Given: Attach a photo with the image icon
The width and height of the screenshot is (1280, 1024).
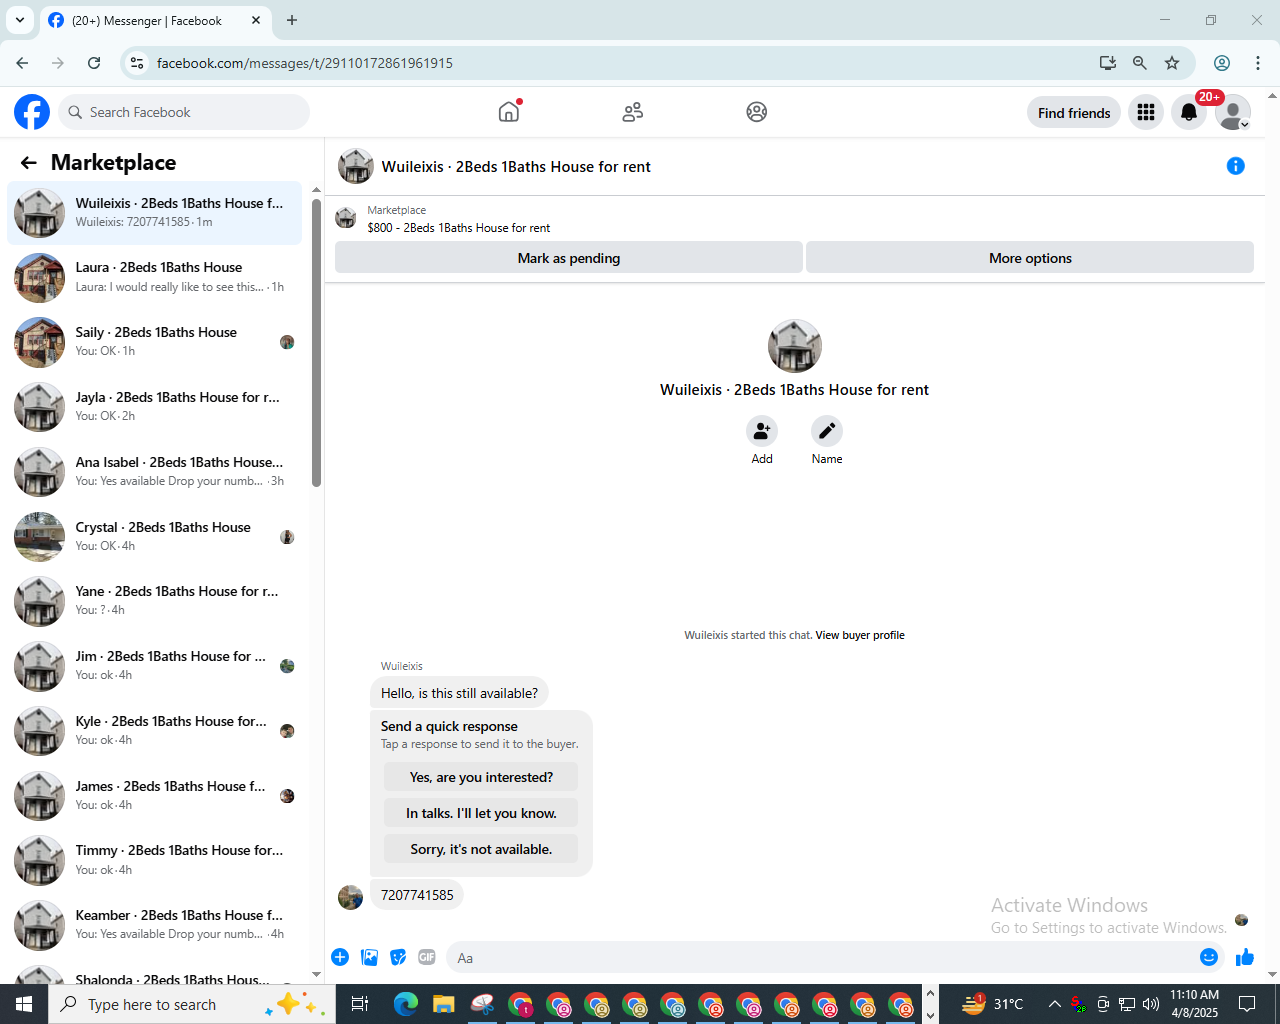Looking at the screenshot, I should pyautogui.click(x=370, y=957).
